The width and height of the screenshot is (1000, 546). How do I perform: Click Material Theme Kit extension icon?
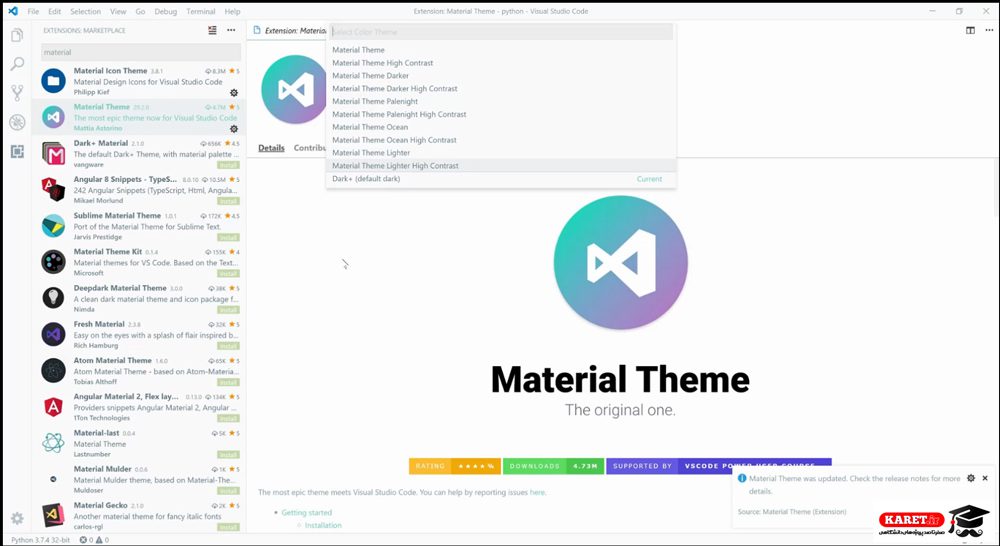[54, 262]
